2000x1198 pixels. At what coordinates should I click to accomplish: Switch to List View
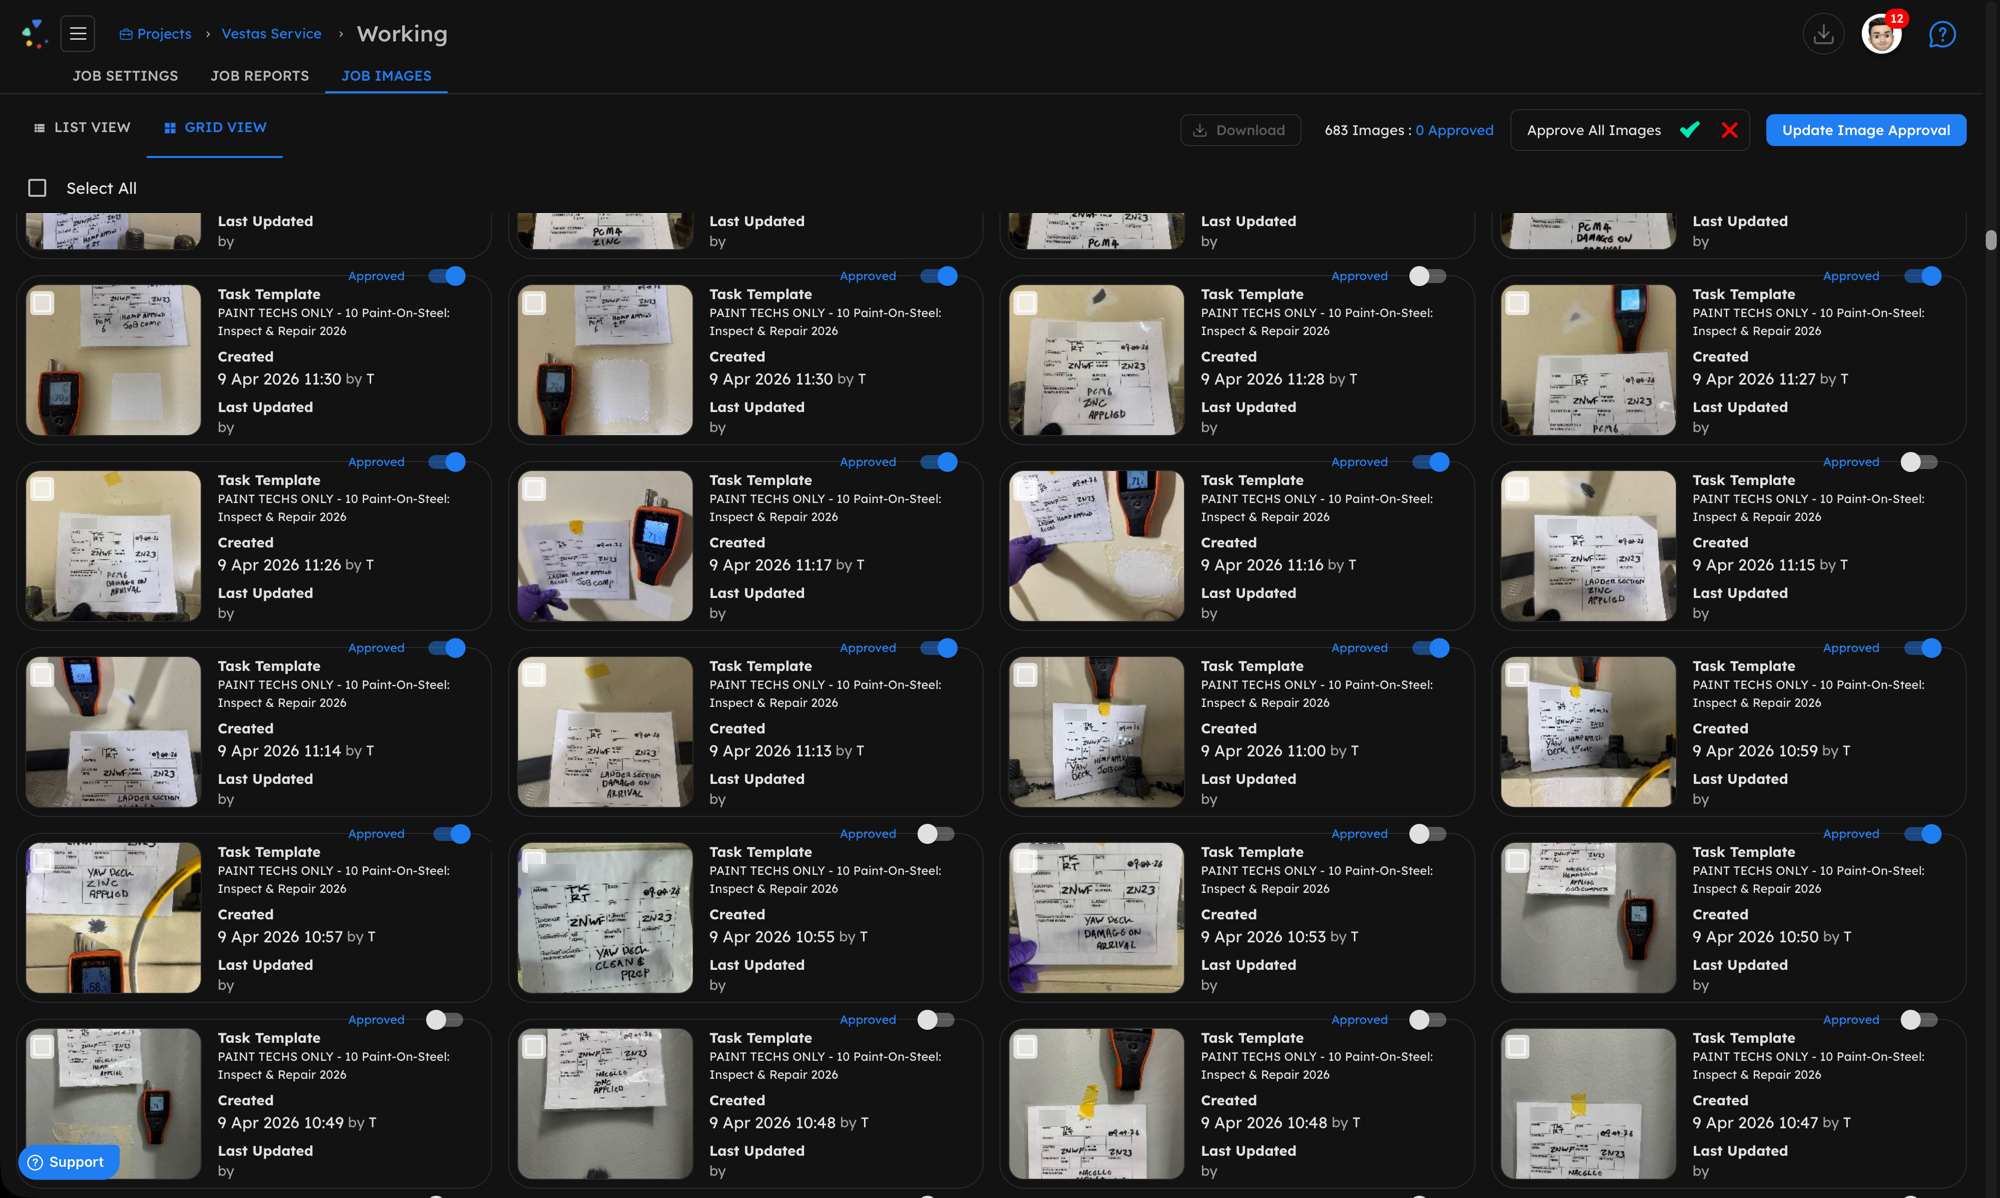82,127
